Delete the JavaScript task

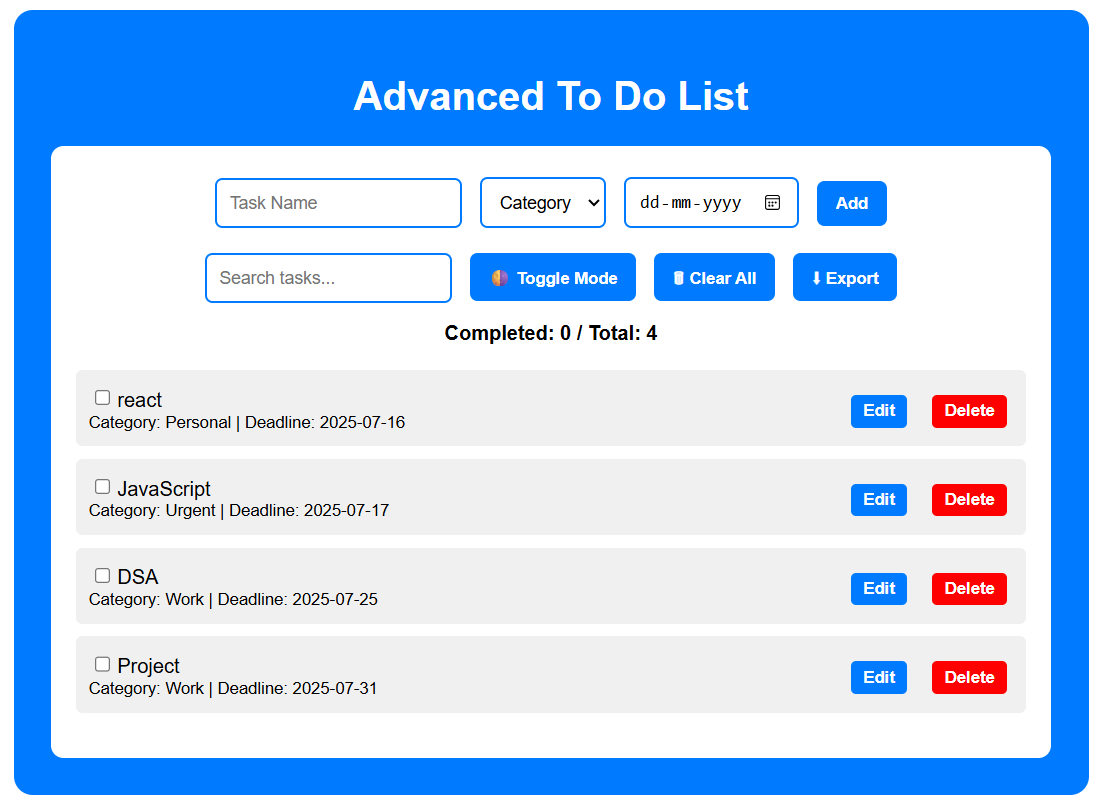pyautogui.click(x=968, y=500)
